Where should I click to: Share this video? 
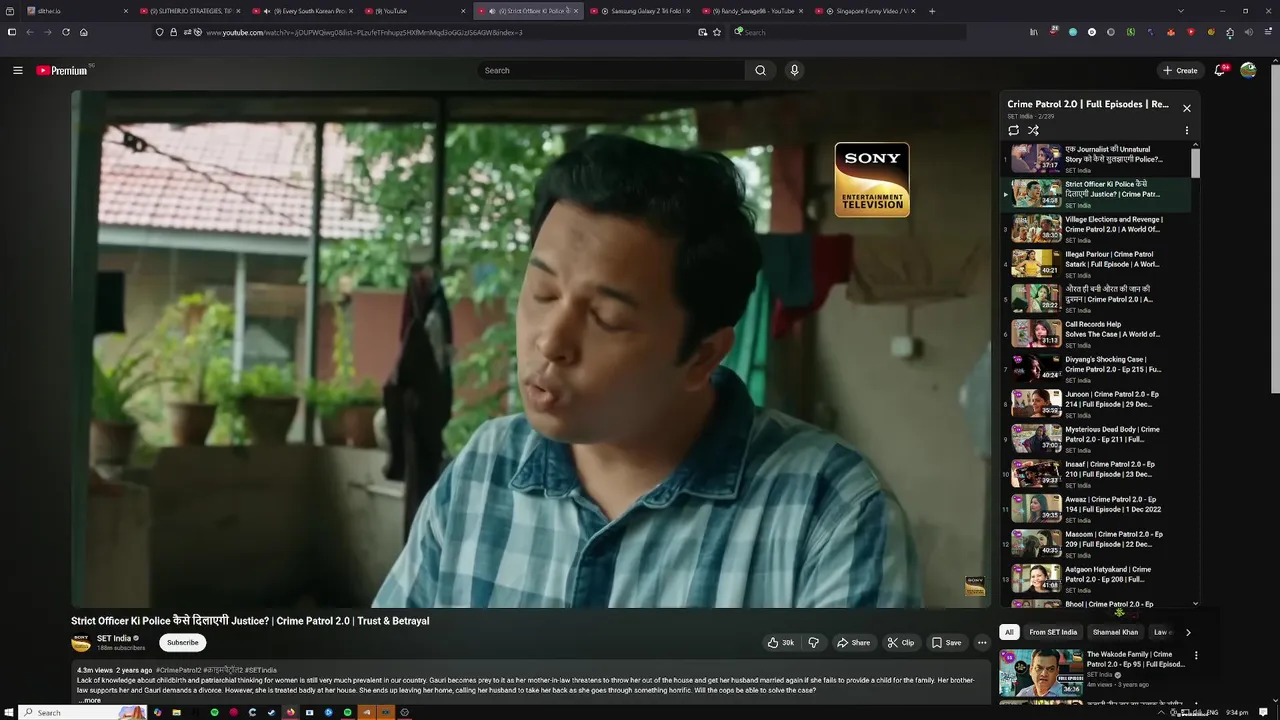pos(853,643)
